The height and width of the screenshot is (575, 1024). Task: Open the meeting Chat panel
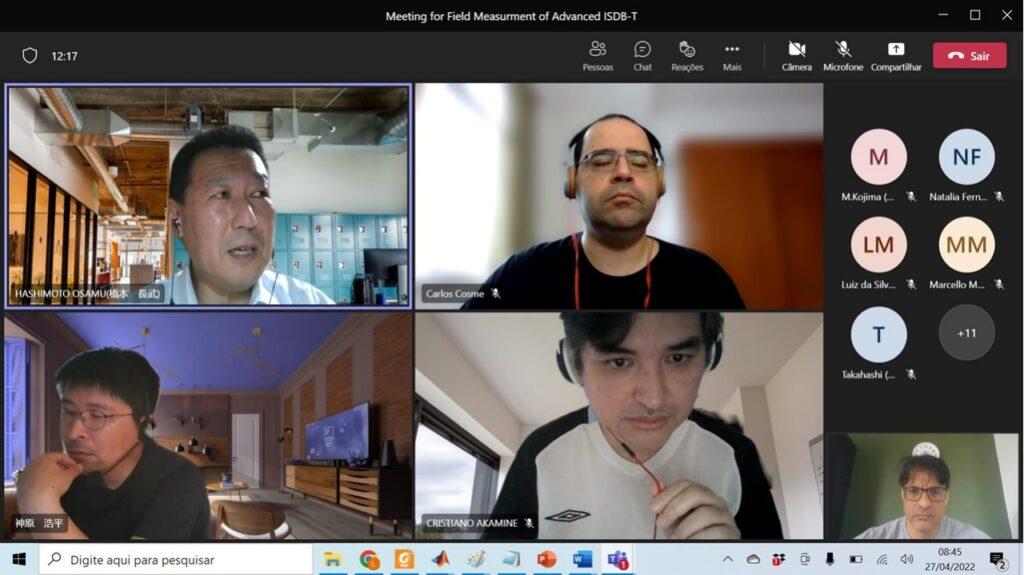642,55
